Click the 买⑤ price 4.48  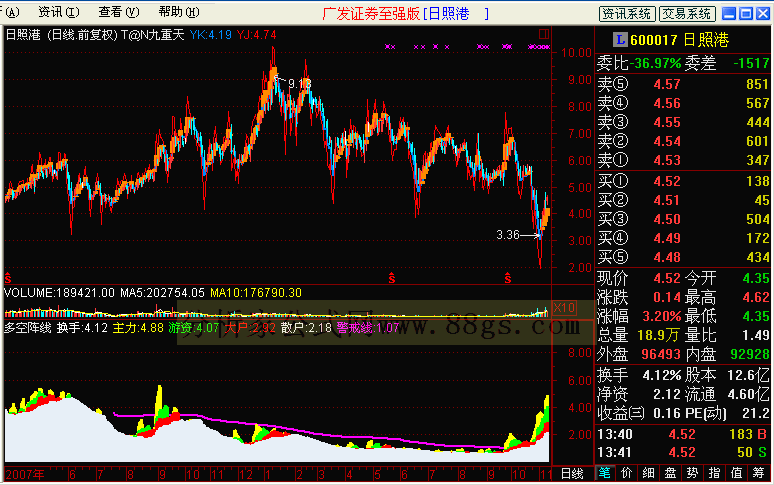[x=667, y=257]
